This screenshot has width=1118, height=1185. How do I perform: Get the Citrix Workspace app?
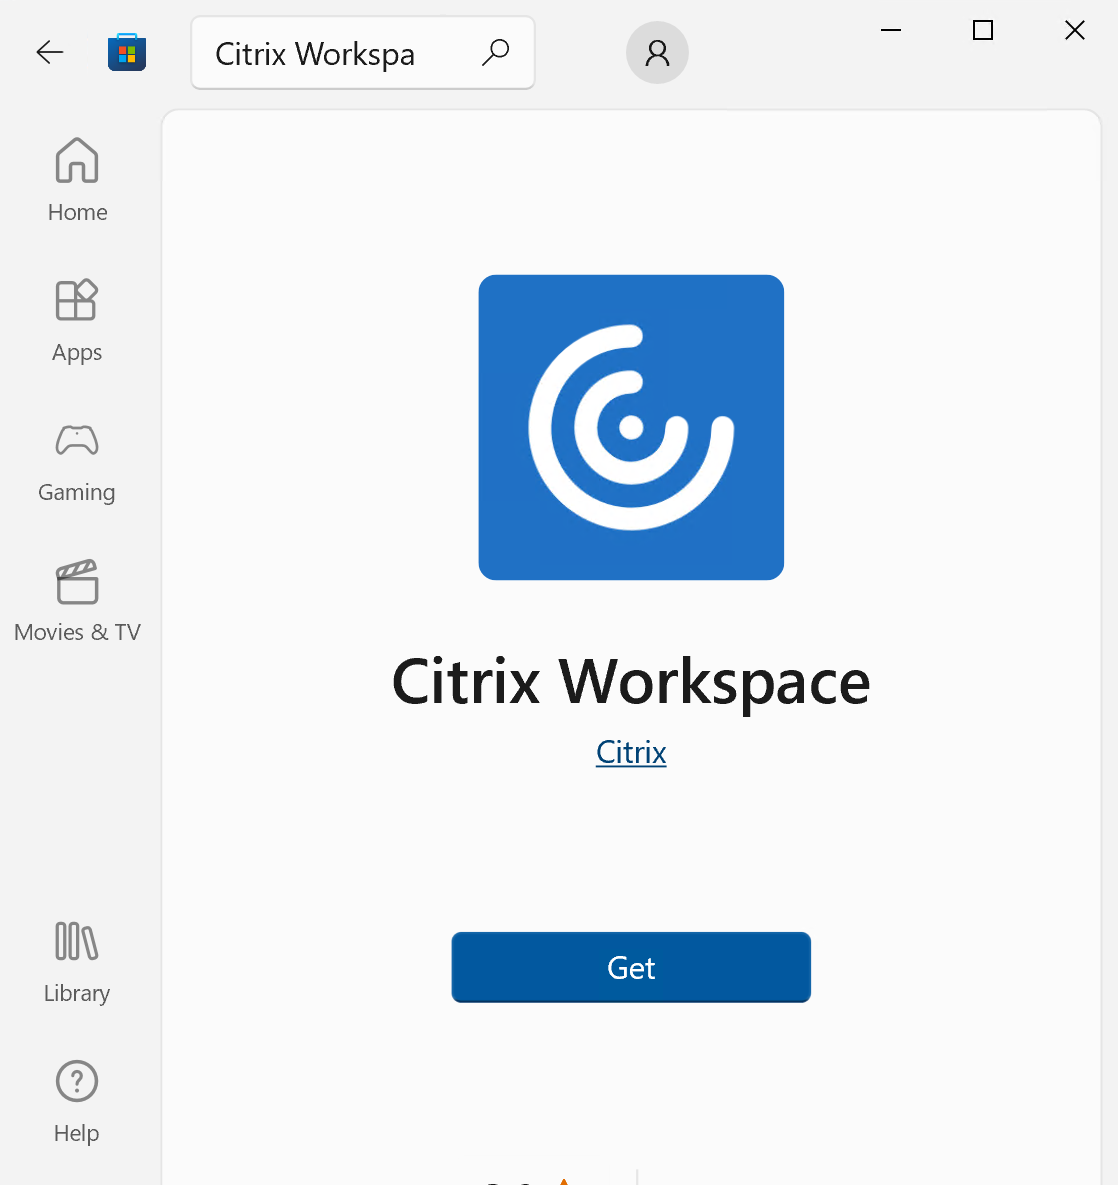[x=631, y=967]
